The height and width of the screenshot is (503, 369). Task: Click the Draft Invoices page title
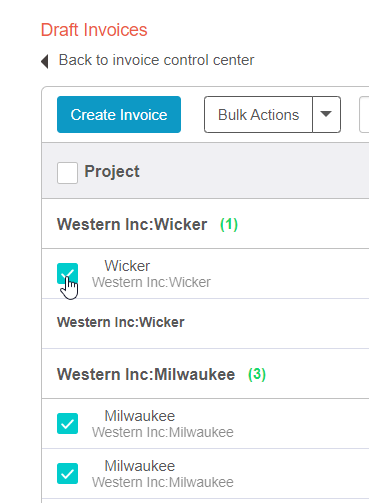pos(94,30)
